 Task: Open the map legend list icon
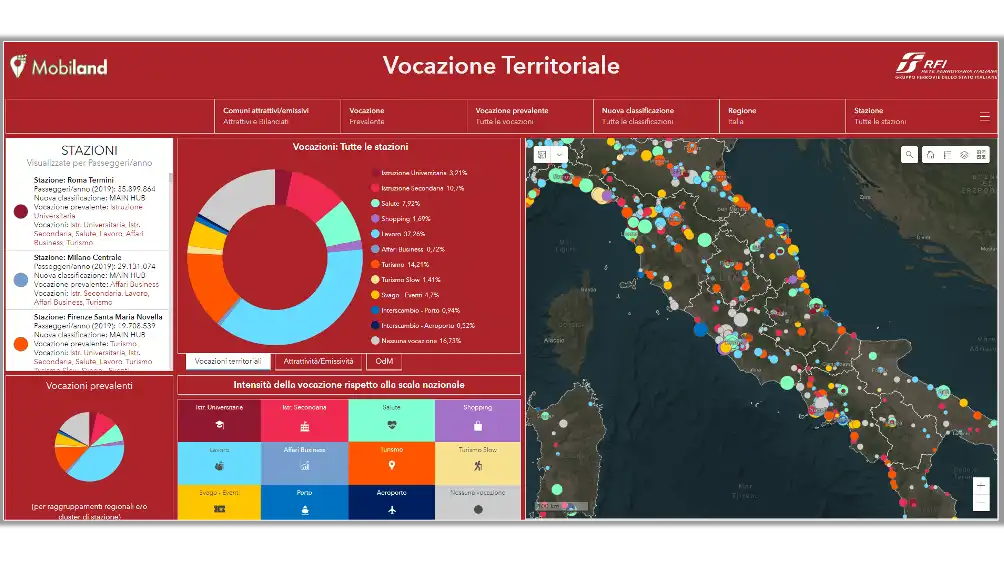pos(947,155)
